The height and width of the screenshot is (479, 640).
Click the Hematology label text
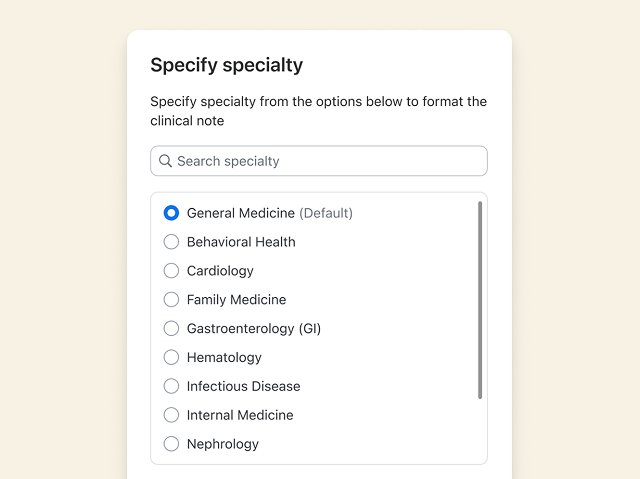pos(224,357)
